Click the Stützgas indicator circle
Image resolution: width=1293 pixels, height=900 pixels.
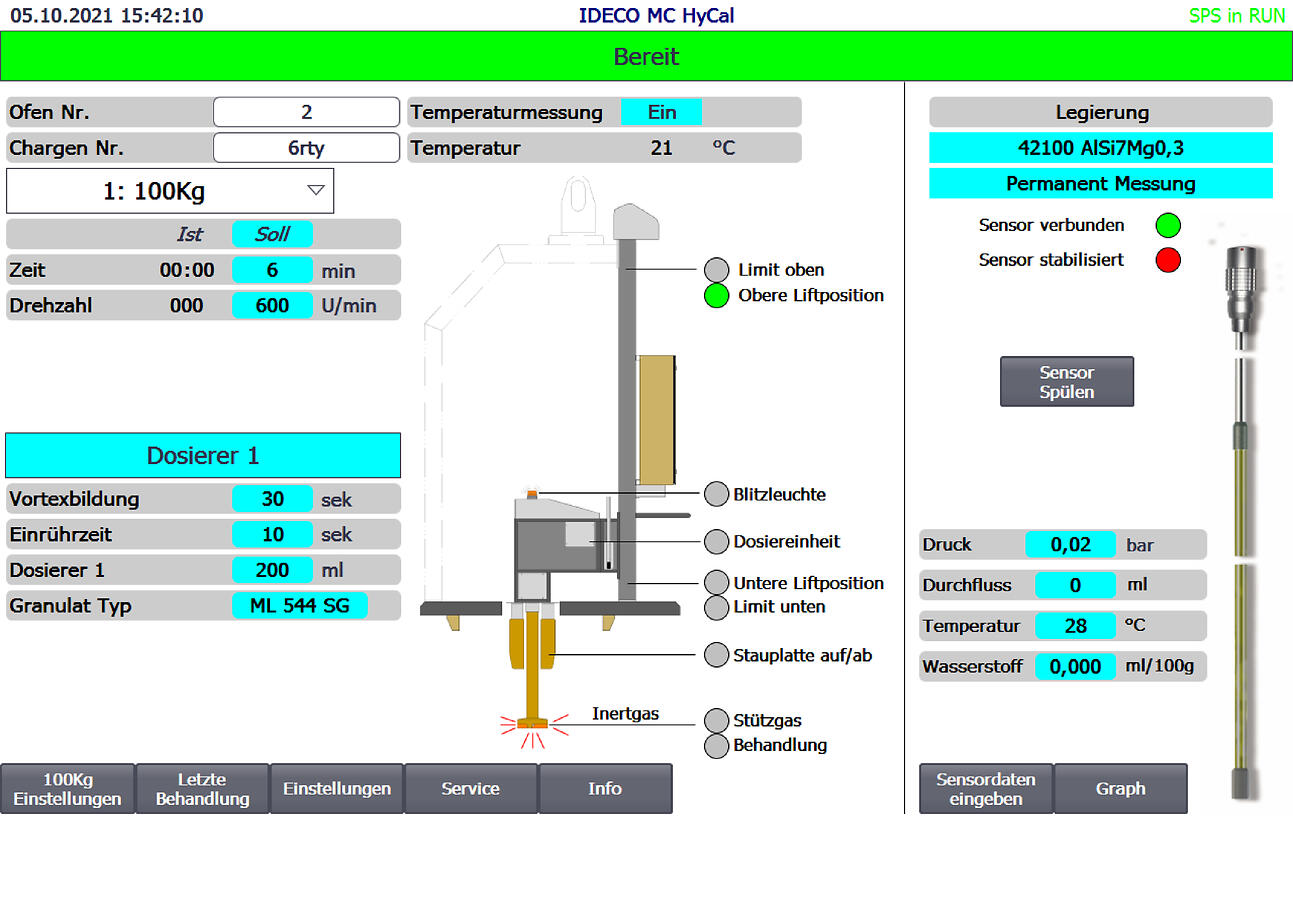(717, 720)
